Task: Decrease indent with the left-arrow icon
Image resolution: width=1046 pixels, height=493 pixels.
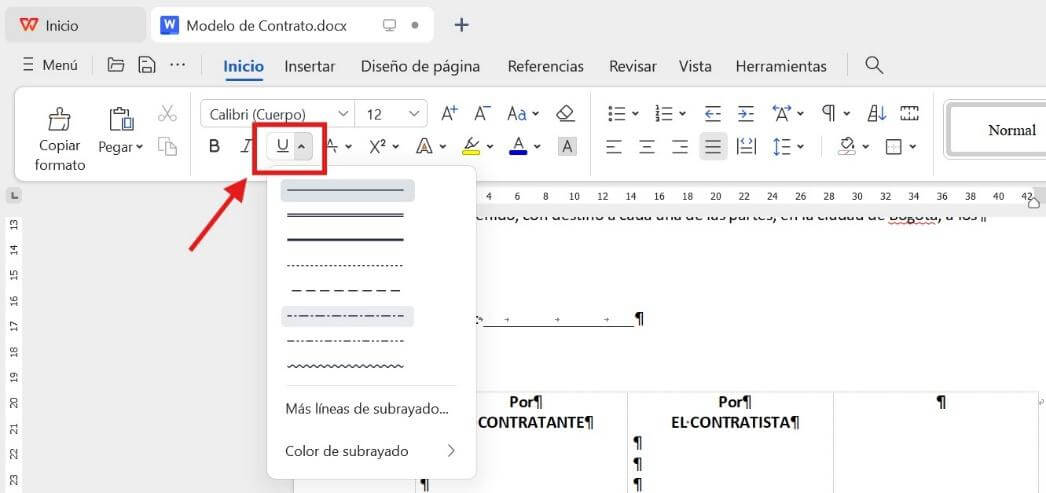Action: point(712,114)
